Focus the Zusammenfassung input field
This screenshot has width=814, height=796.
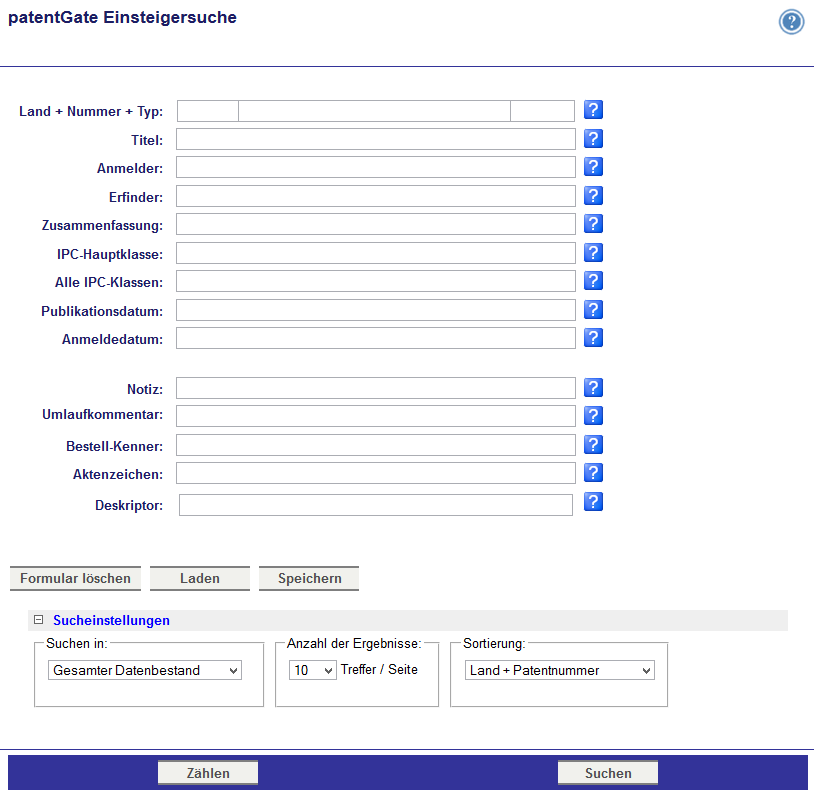(x=376, y=224)
